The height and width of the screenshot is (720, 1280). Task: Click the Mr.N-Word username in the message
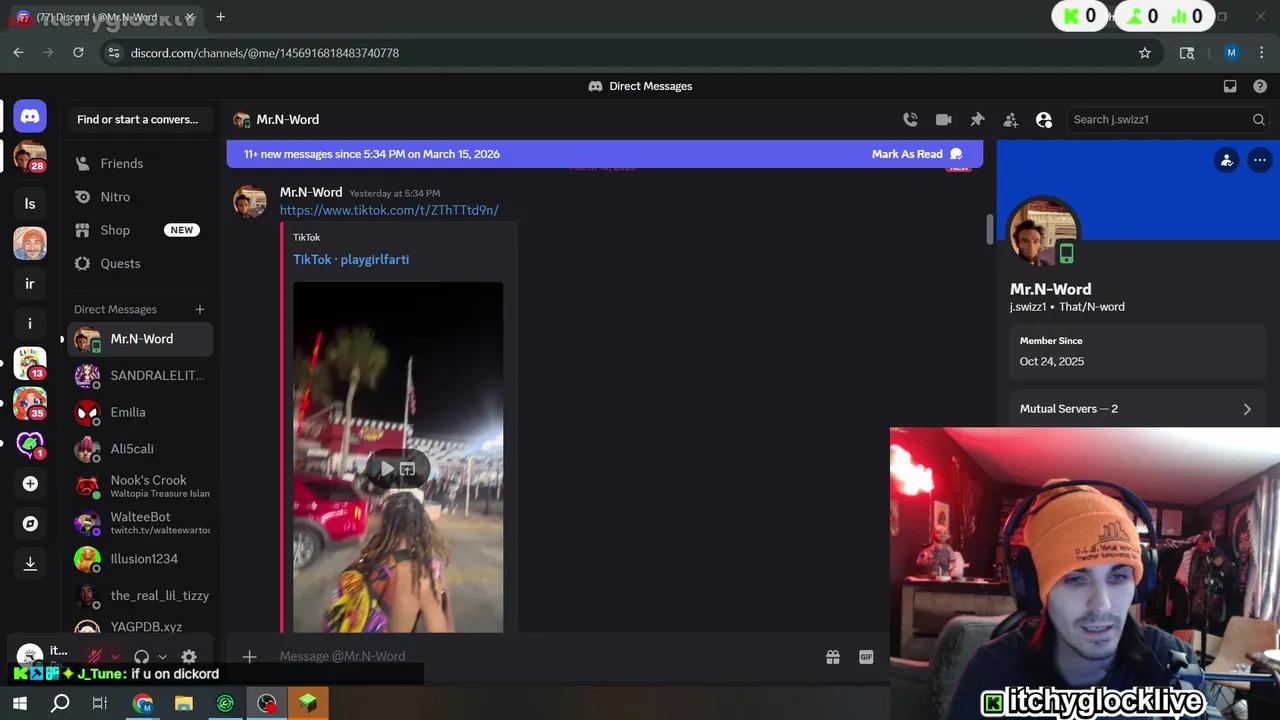311,192
